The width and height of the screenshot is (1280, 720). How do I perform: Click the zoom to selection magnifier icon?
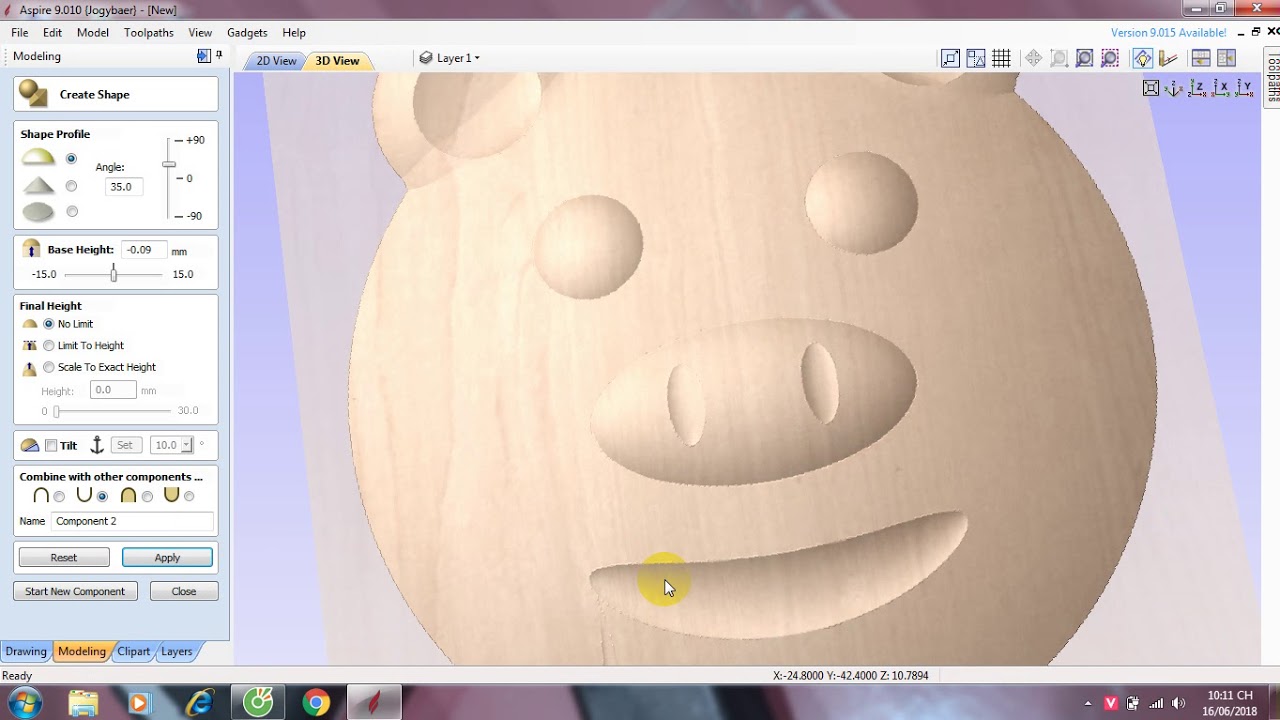coord(1110,58)
